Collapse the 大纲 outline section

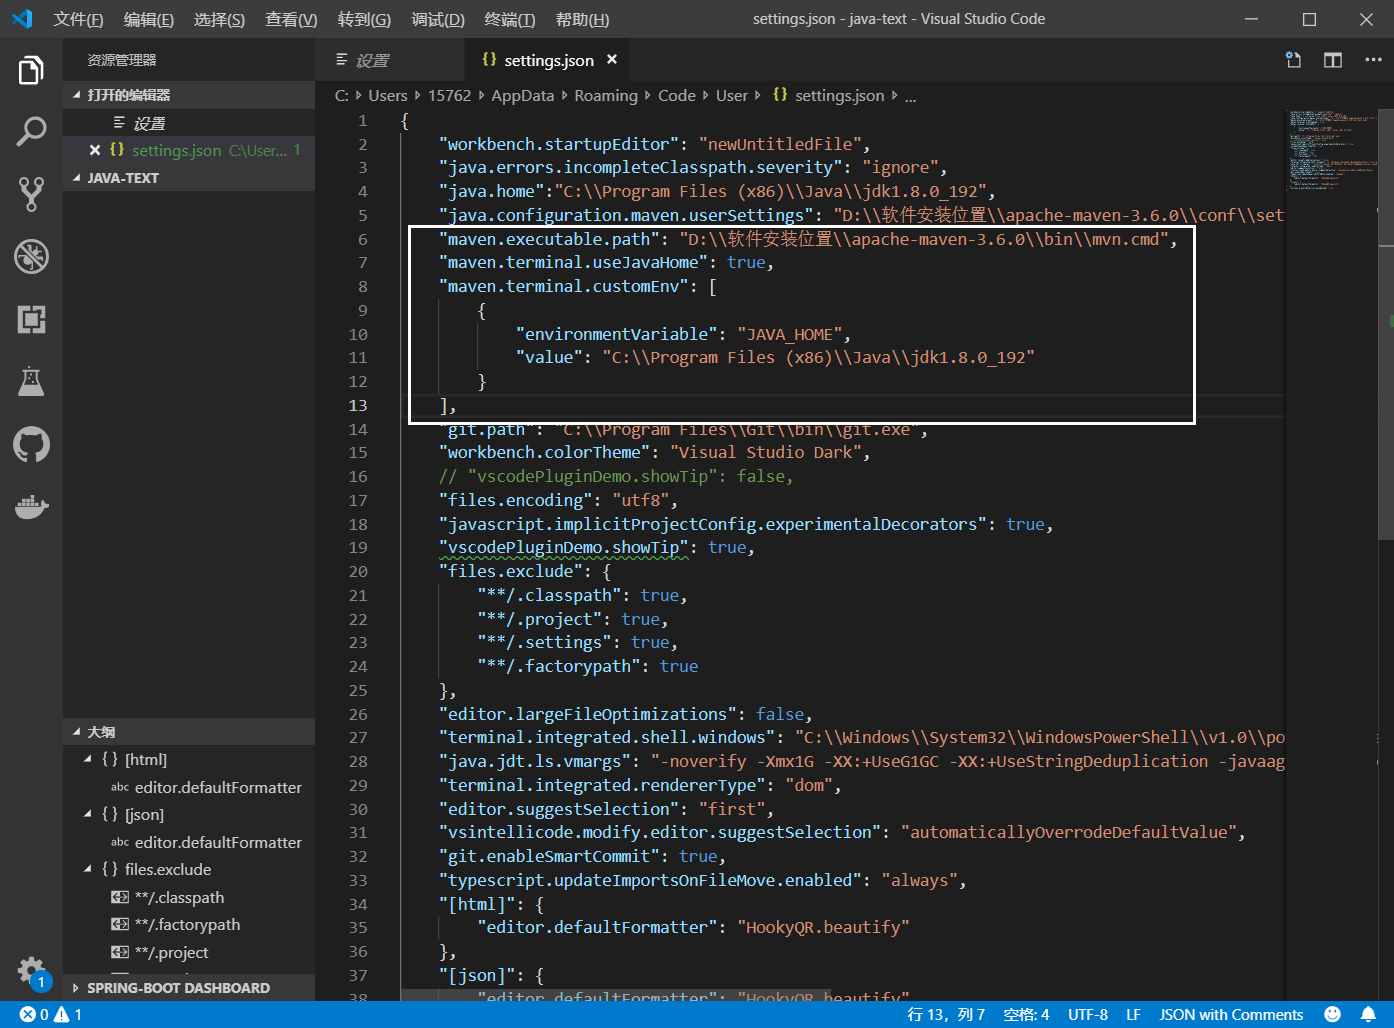(189, 732)
